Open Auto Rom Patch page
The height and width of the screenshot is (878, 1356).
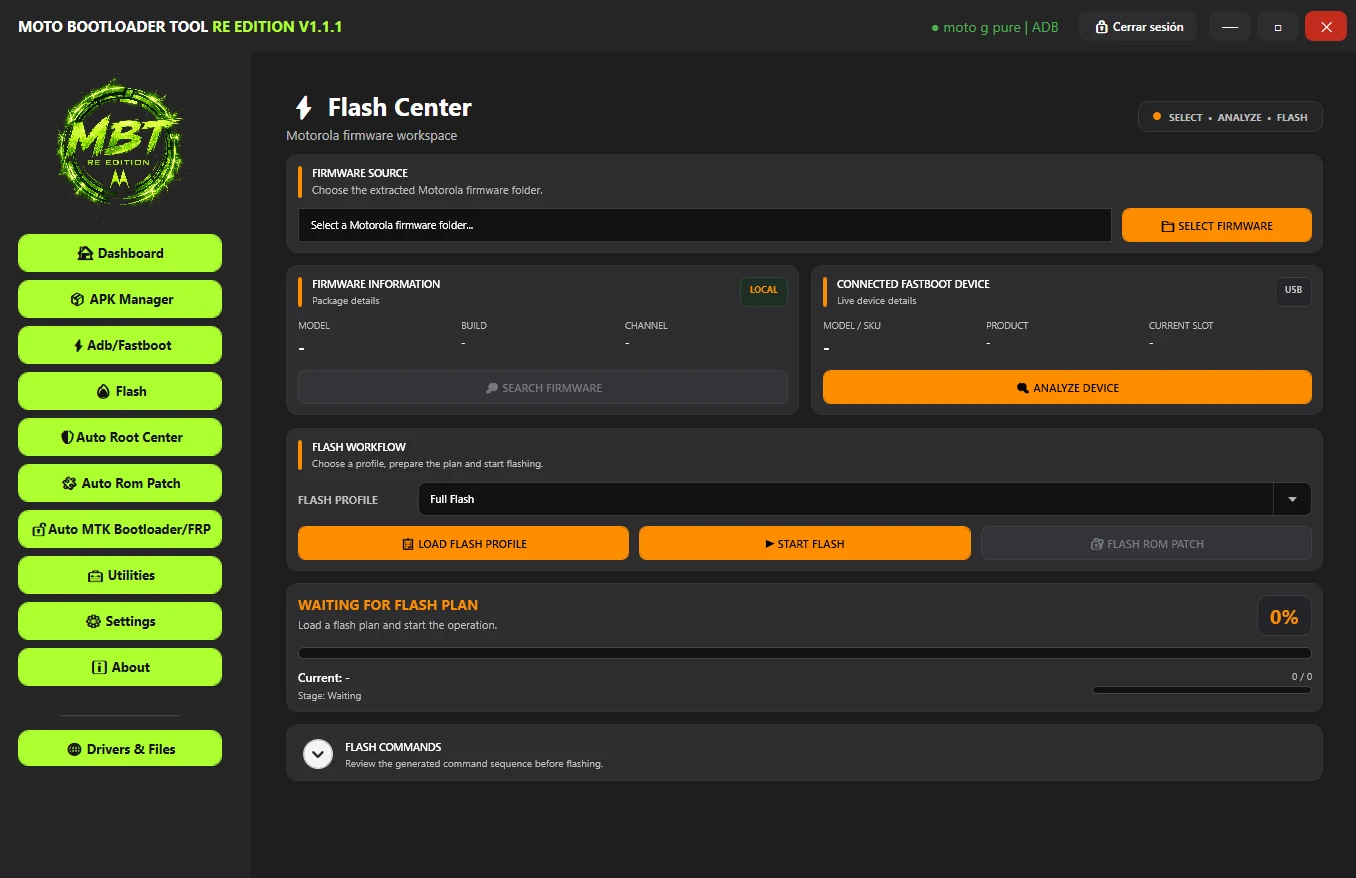(120, 483)
